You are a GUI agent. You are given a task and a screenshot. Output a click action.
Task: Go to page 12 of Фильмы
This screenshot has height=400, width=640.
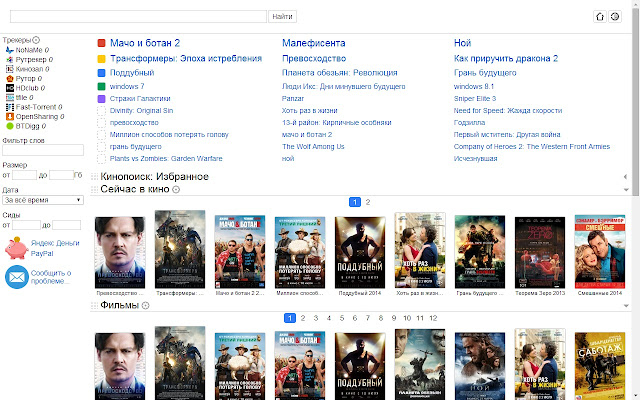click(433, 318)
